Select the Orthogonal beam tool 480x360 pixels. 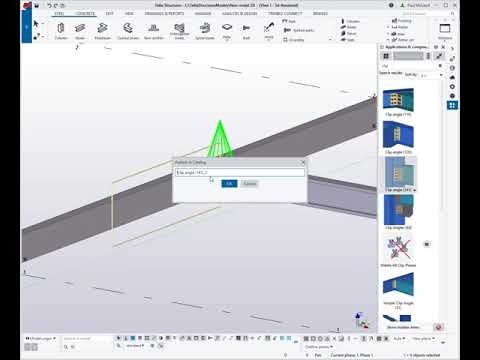tap(179, 31)
